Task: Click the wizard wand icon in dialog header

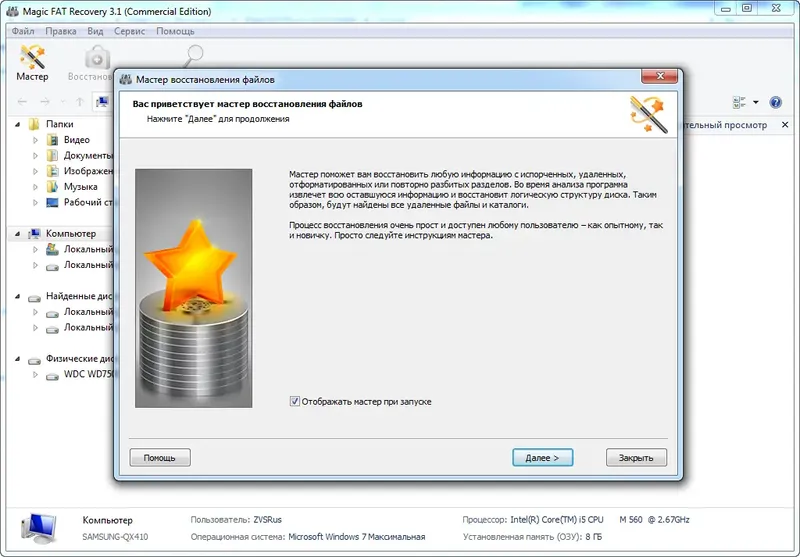Action: [x=648, y=114]
